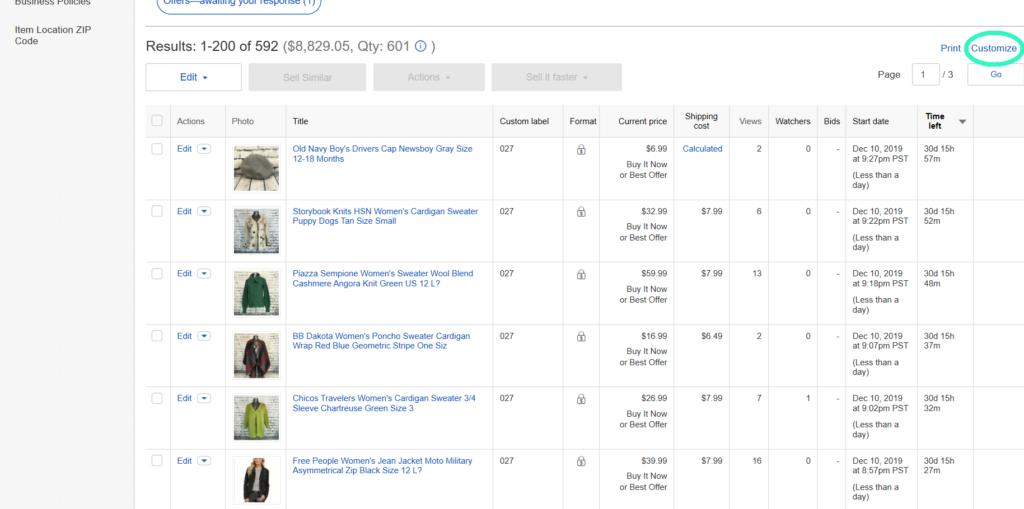The height and width of the screenshot is (509, 1024).
Task: Expand edit arrow for Storybook Knits row
Action: [x=204, y=211]
